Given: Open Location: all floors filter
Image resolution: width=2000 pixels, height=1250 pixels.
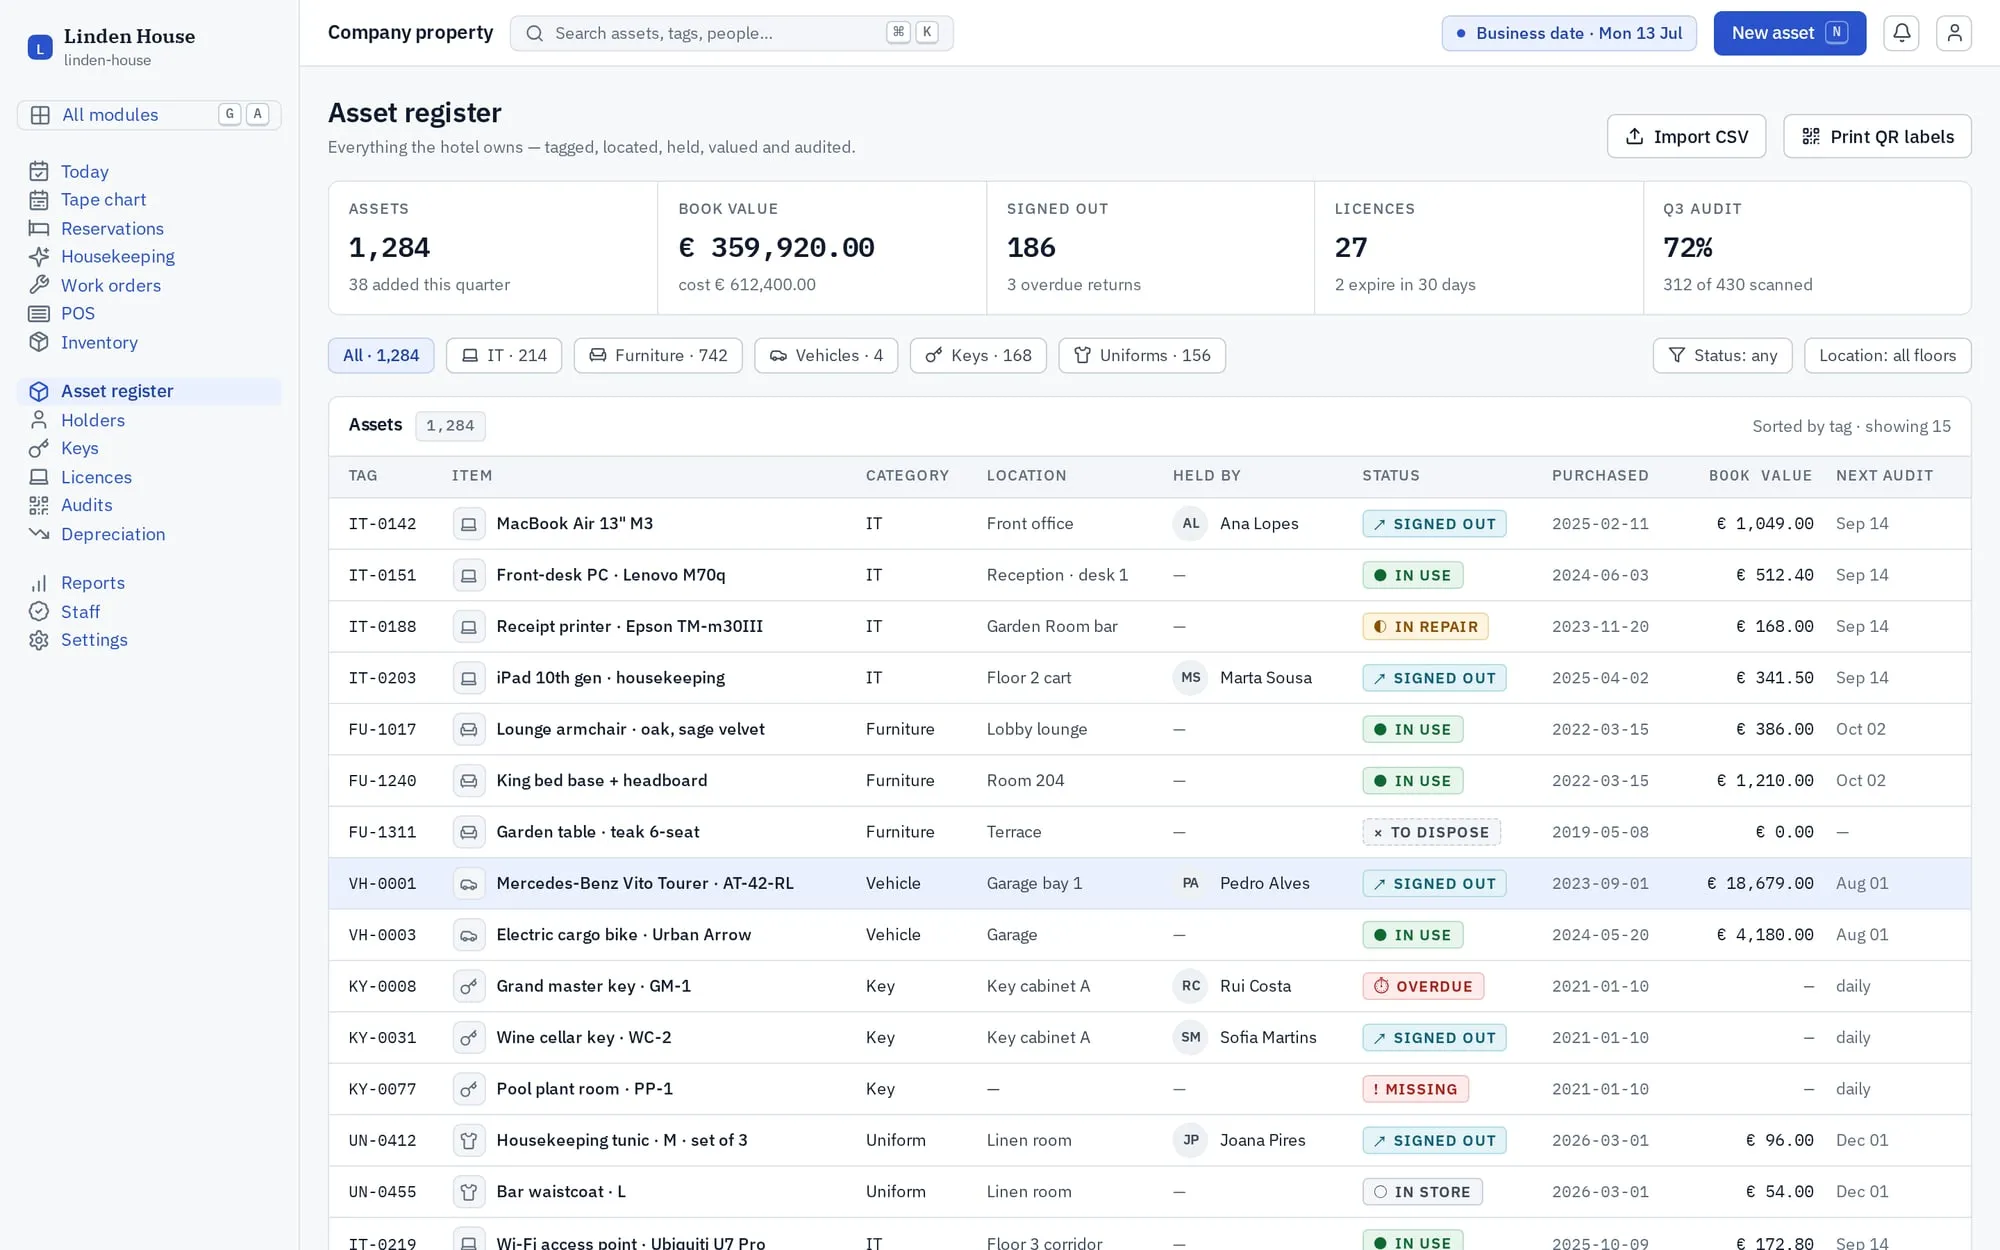Looking at the screenshot, I should coord(1887,356).
